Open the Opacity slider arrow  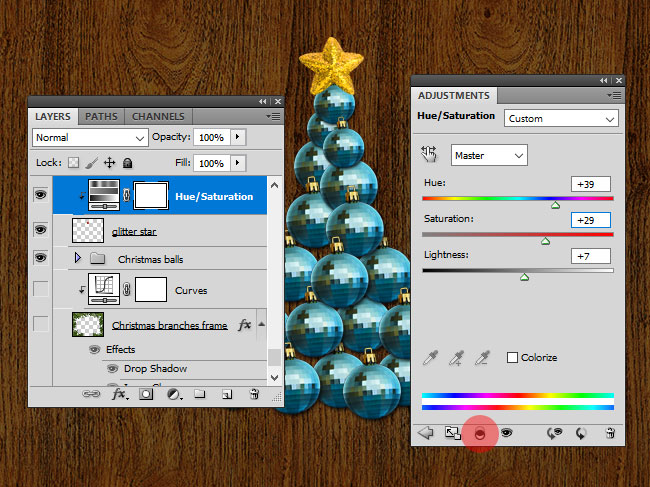[x=238, y=137]
